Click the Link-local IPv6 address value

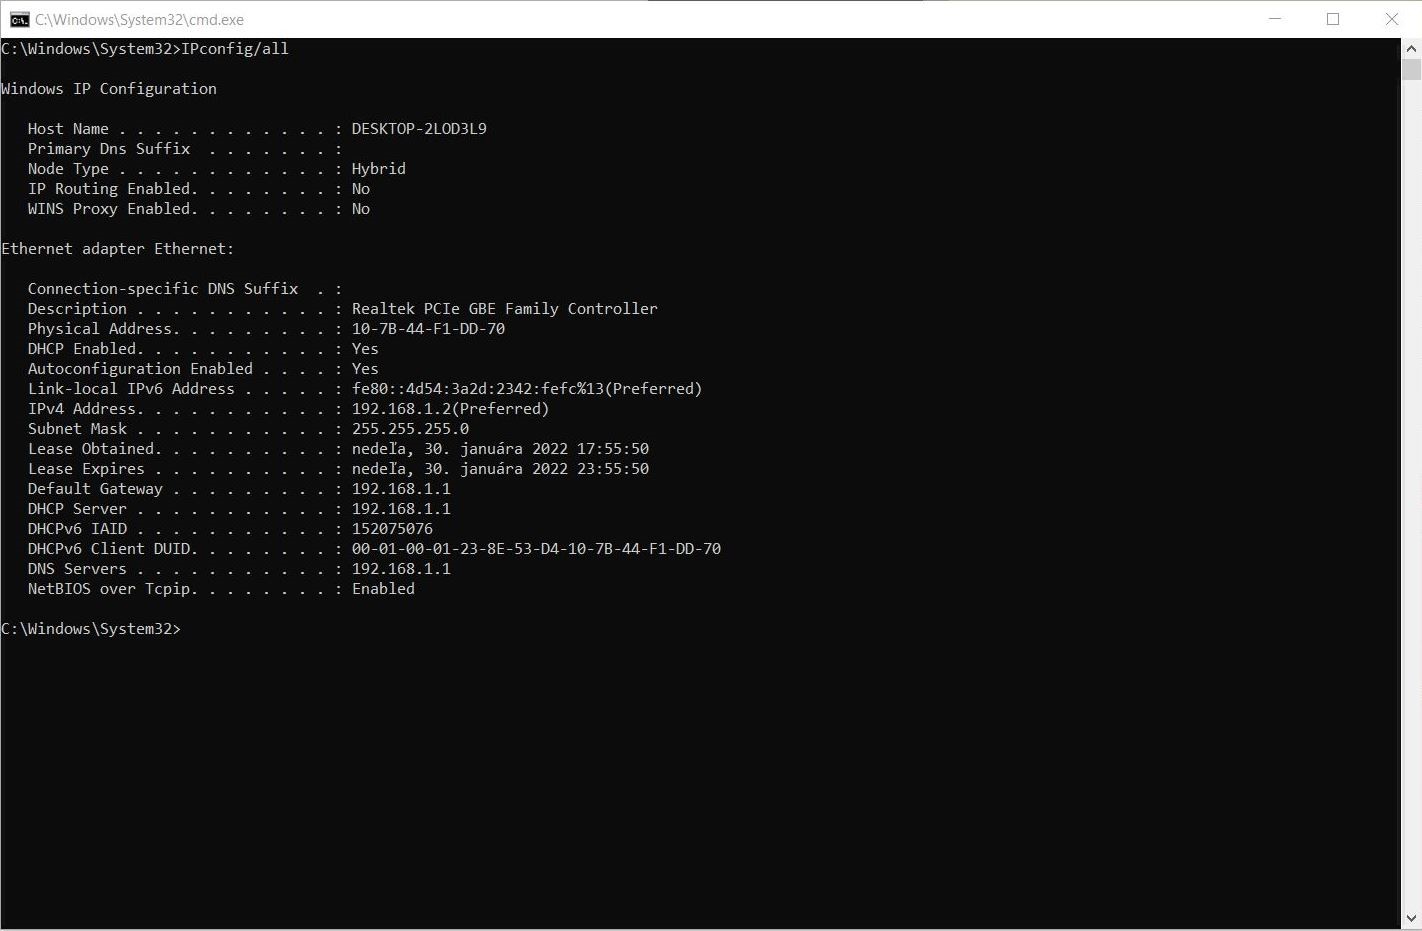[x=526, y=389]
